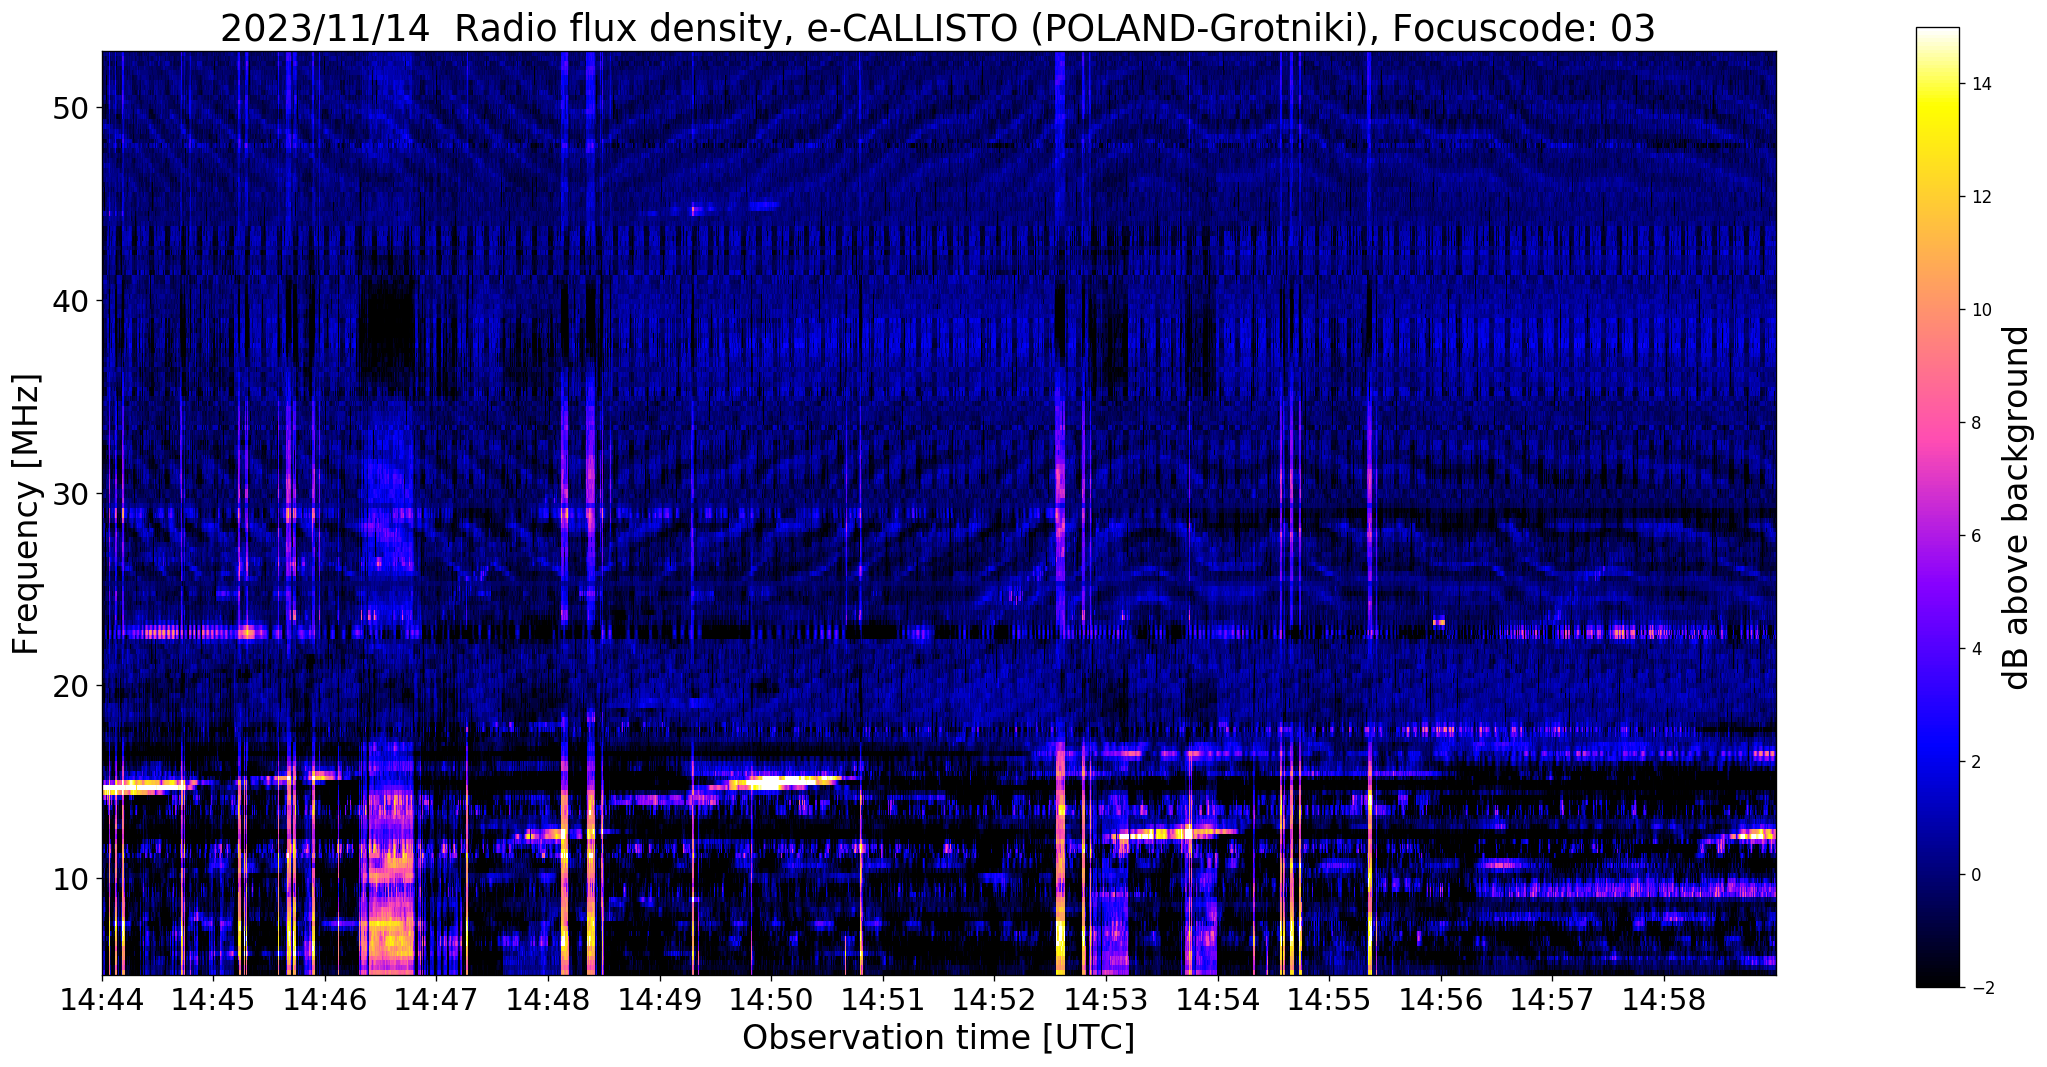Click the 14:47 time tick label
Screen dimensions: 2047x1067
point(436,999)
